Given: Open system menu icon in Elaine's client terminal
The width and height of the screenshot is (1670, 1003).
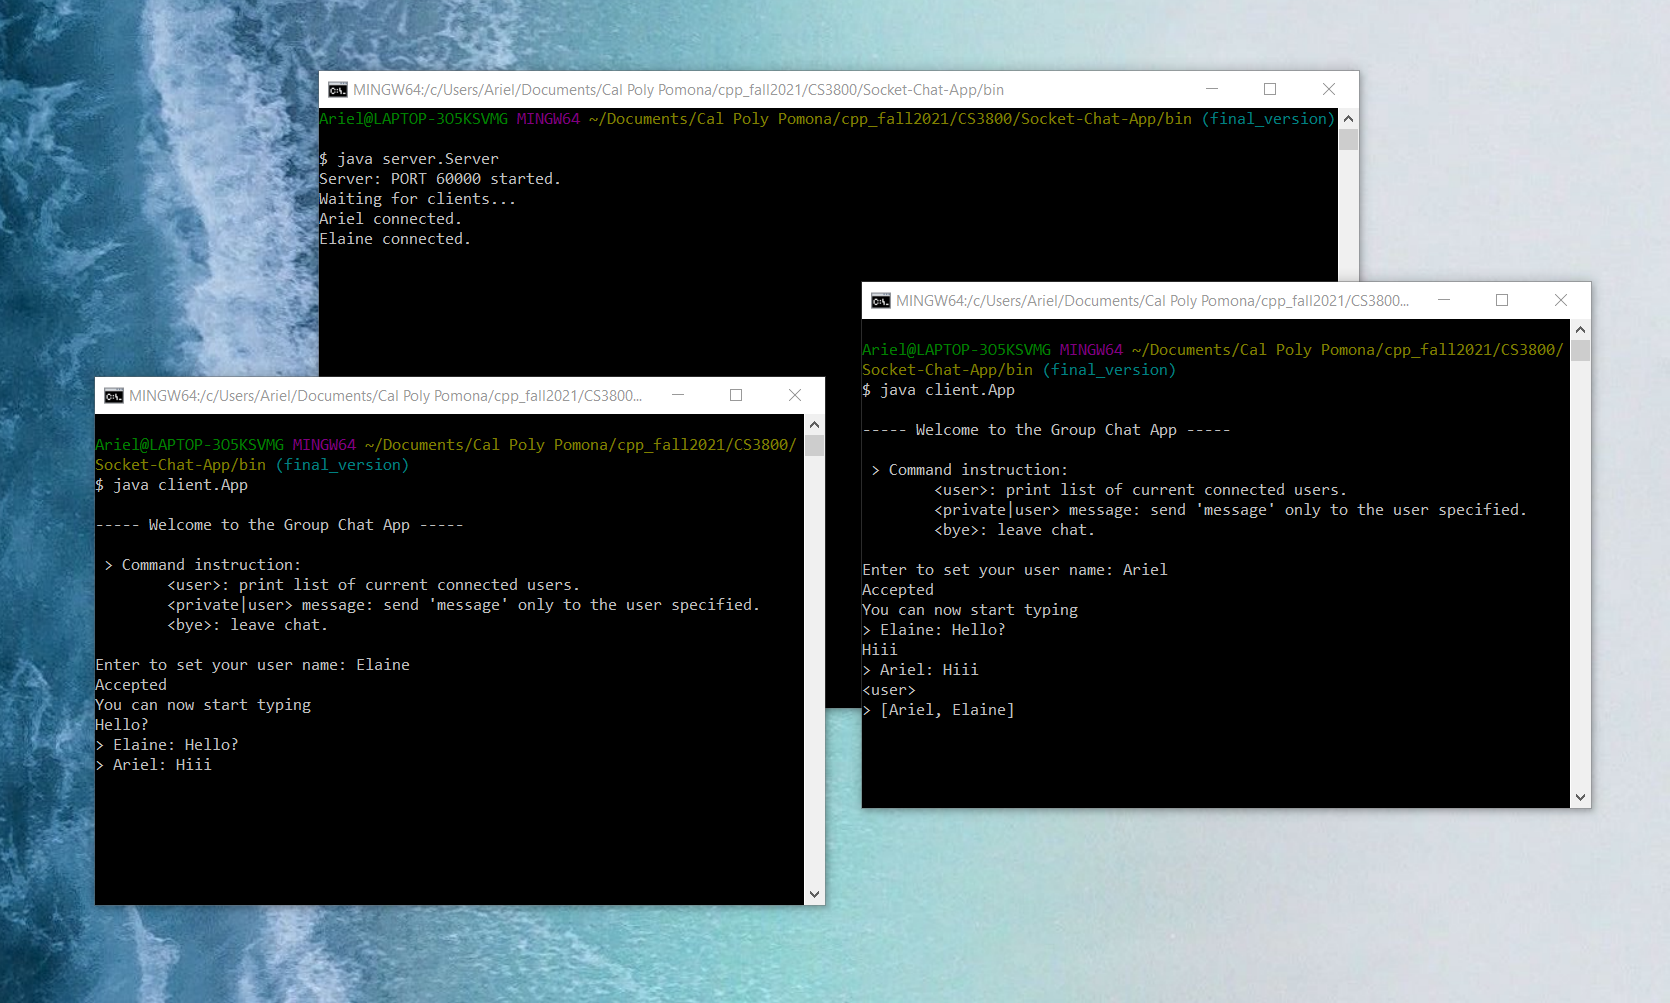Looking at the screenshot, I should point(114,396).
